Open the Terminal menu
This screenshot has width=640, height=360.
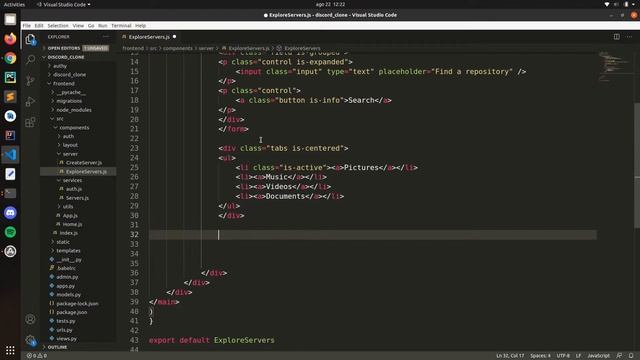(121, 25)
